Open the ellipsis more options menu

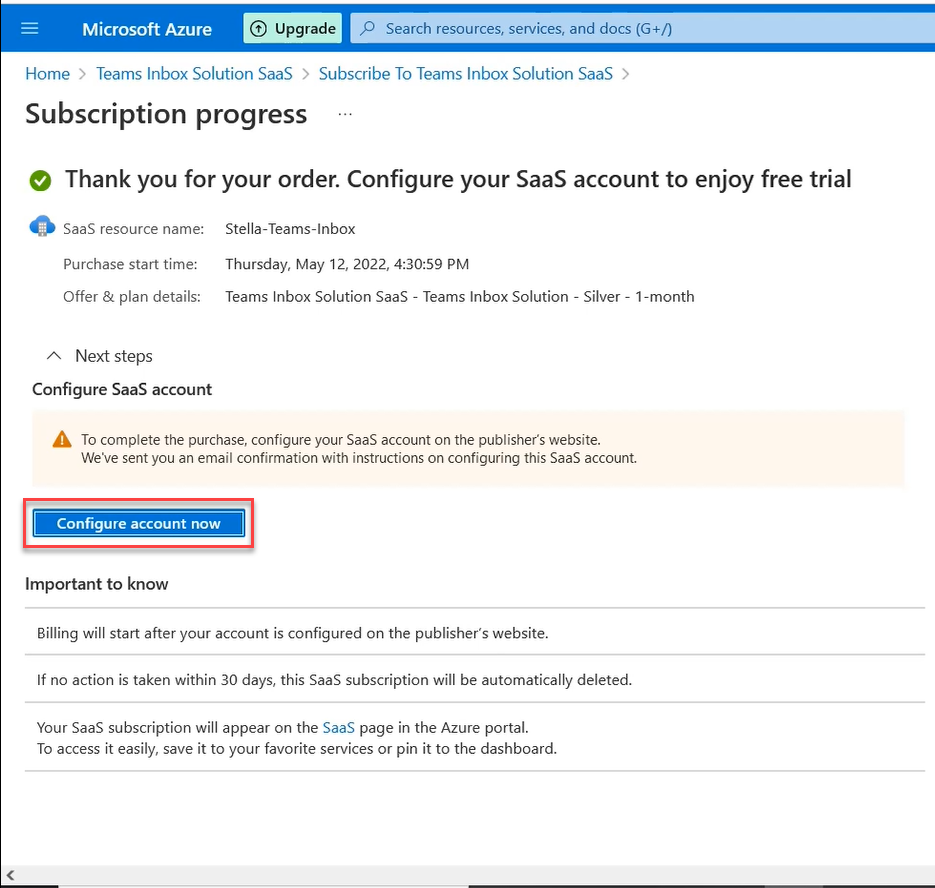tap(345, 113)
